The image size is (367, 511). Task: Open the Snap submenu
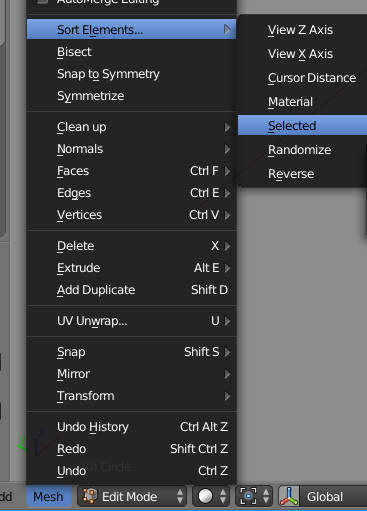click(x=131, y=352)
